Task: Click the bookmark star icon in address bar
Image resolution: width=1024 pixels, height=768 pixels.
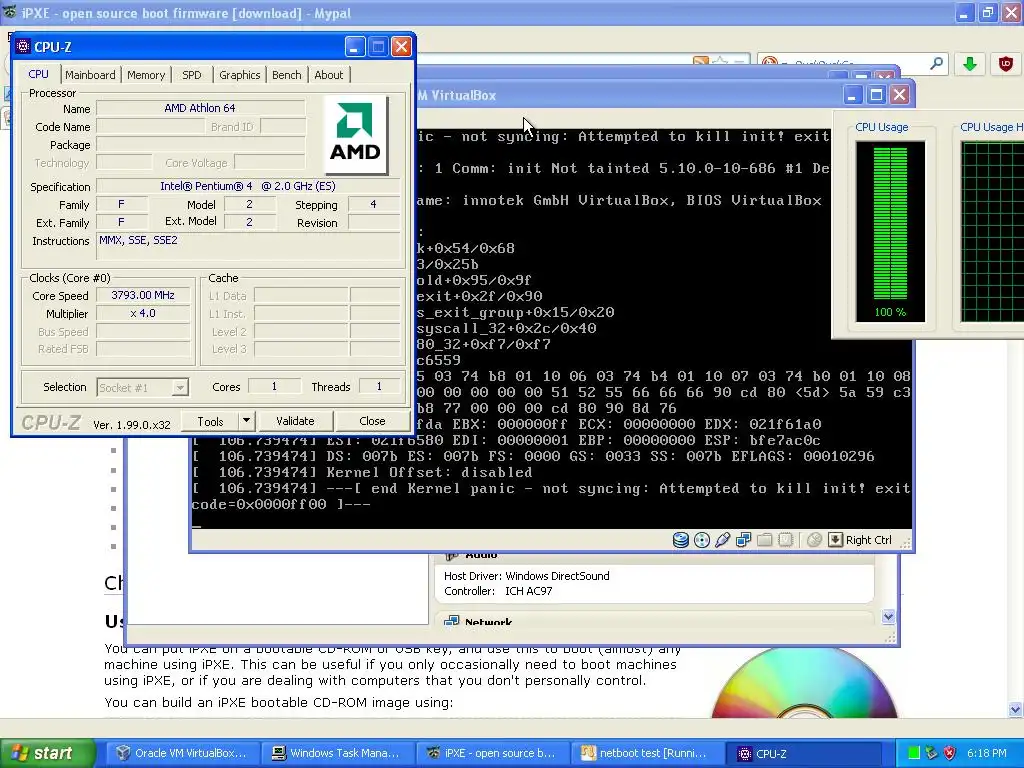Action: [720, 61]
